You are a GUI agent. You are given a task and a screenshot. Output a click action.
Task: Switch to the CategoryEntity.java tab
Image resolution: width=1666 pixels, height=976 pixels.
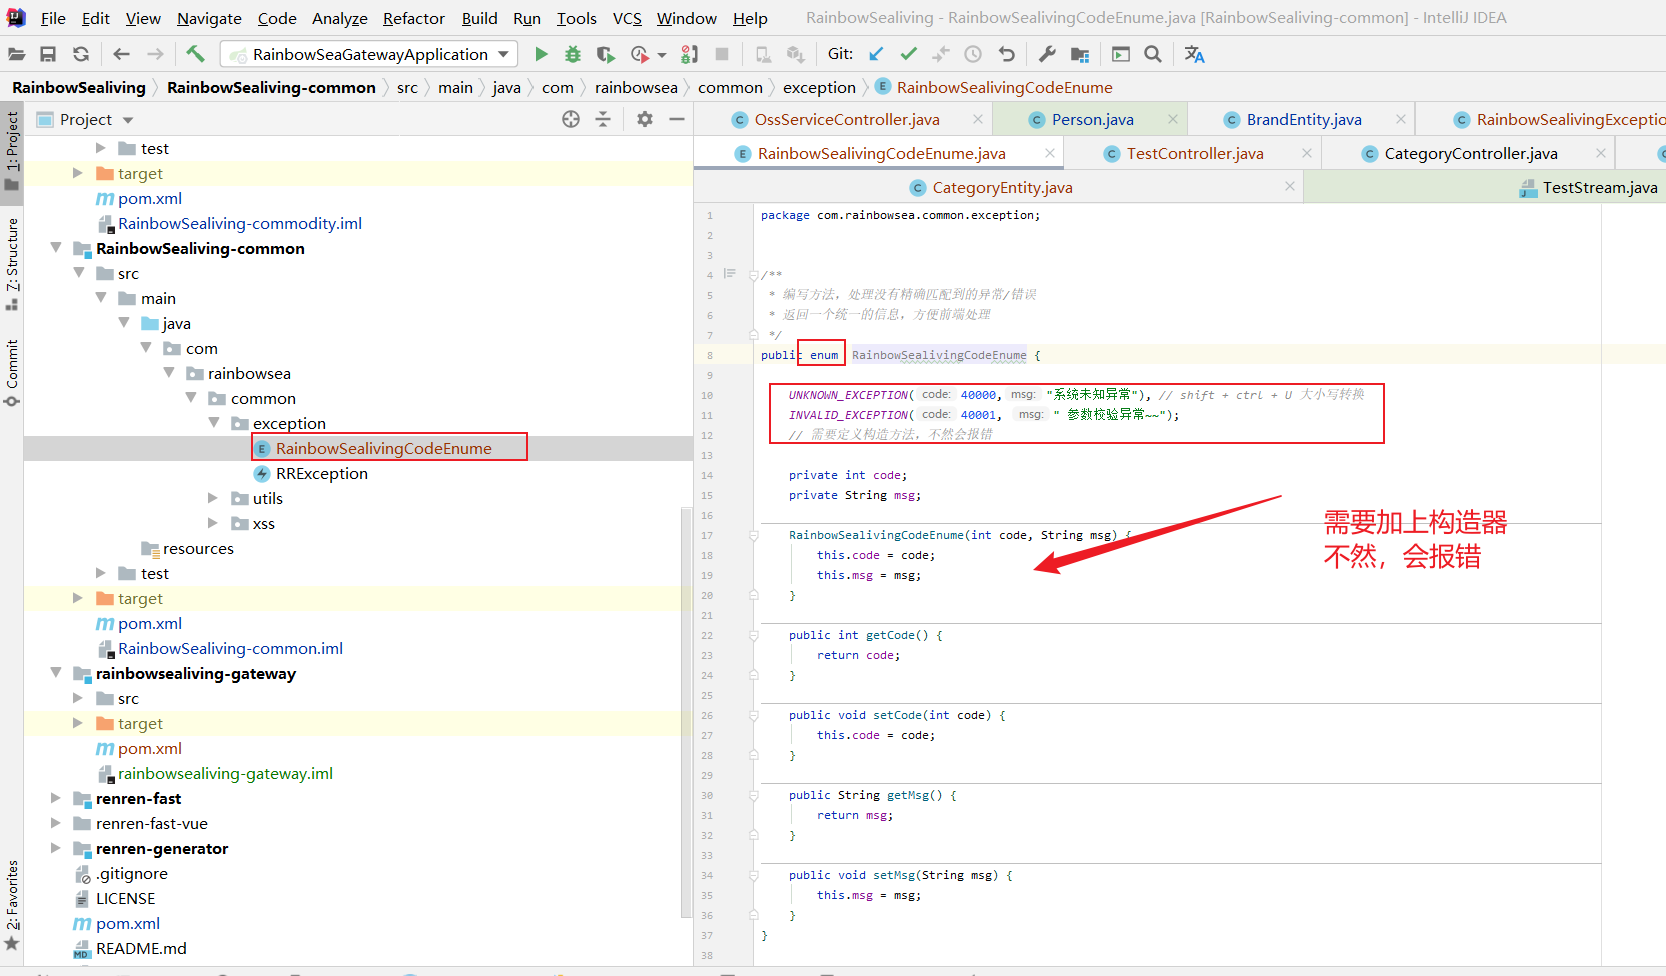(x=1002, y=187)
